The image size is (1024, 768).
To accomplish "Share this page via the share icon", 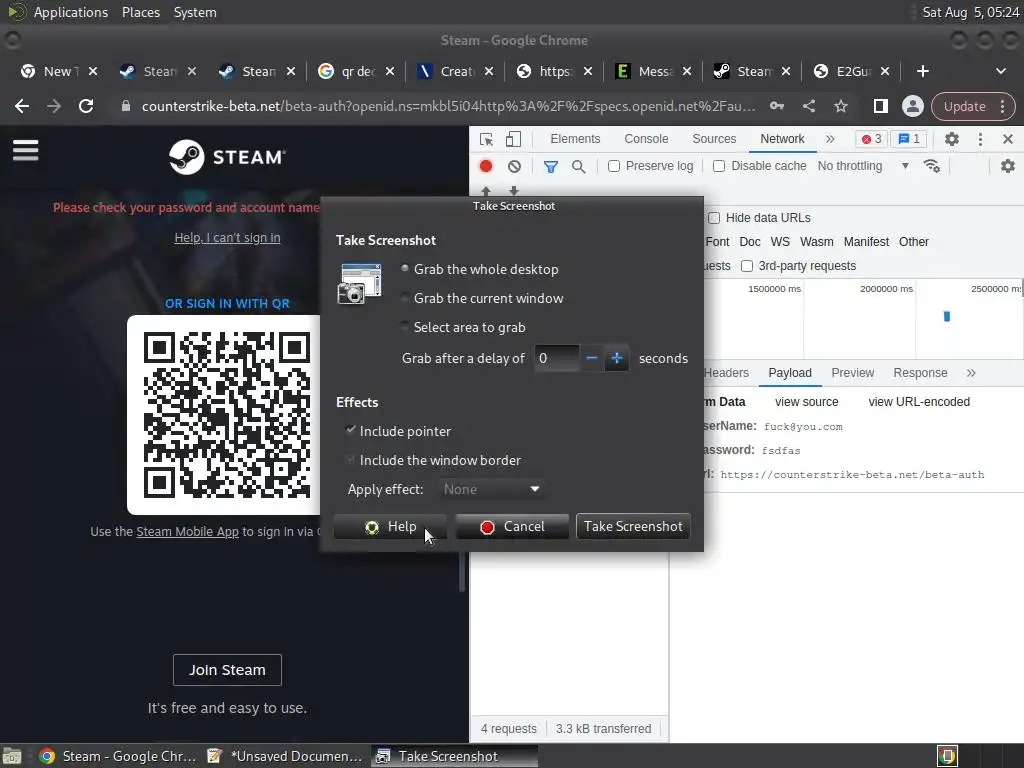I will pos(808,106).
